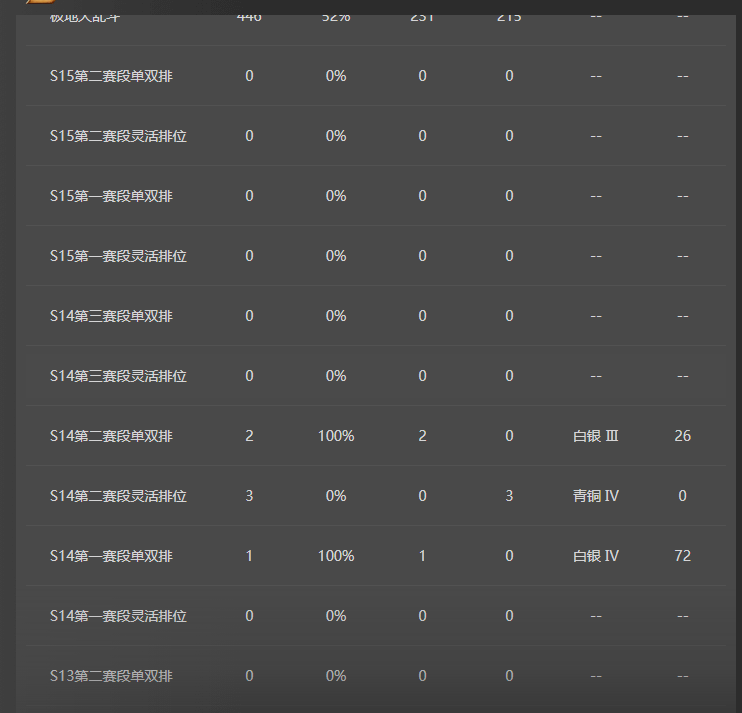Select the S14第一赛段灵活排位 row label
Viewport: 742px width, 713px height.
tap(118, 616)
